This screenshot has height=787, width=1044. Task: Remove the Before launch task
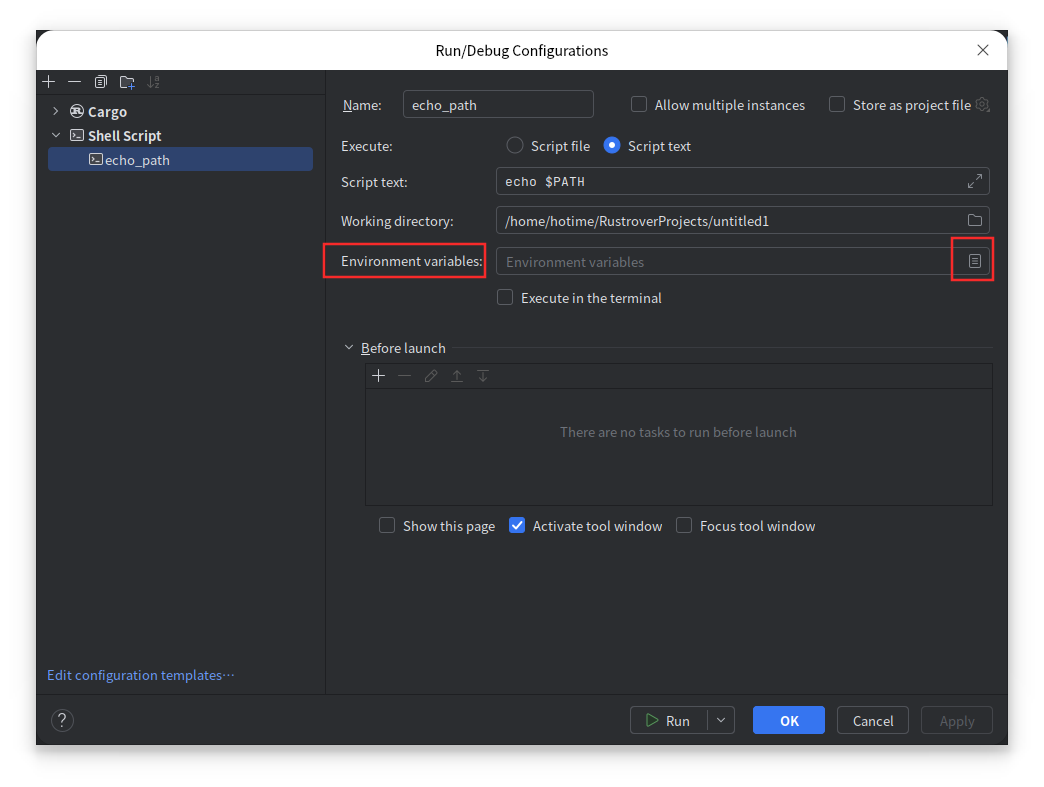click(404, 376)
